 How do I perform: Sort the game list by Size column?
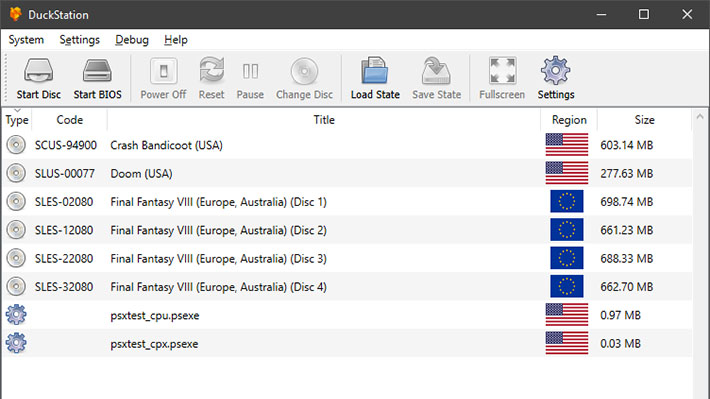point(644,120)
